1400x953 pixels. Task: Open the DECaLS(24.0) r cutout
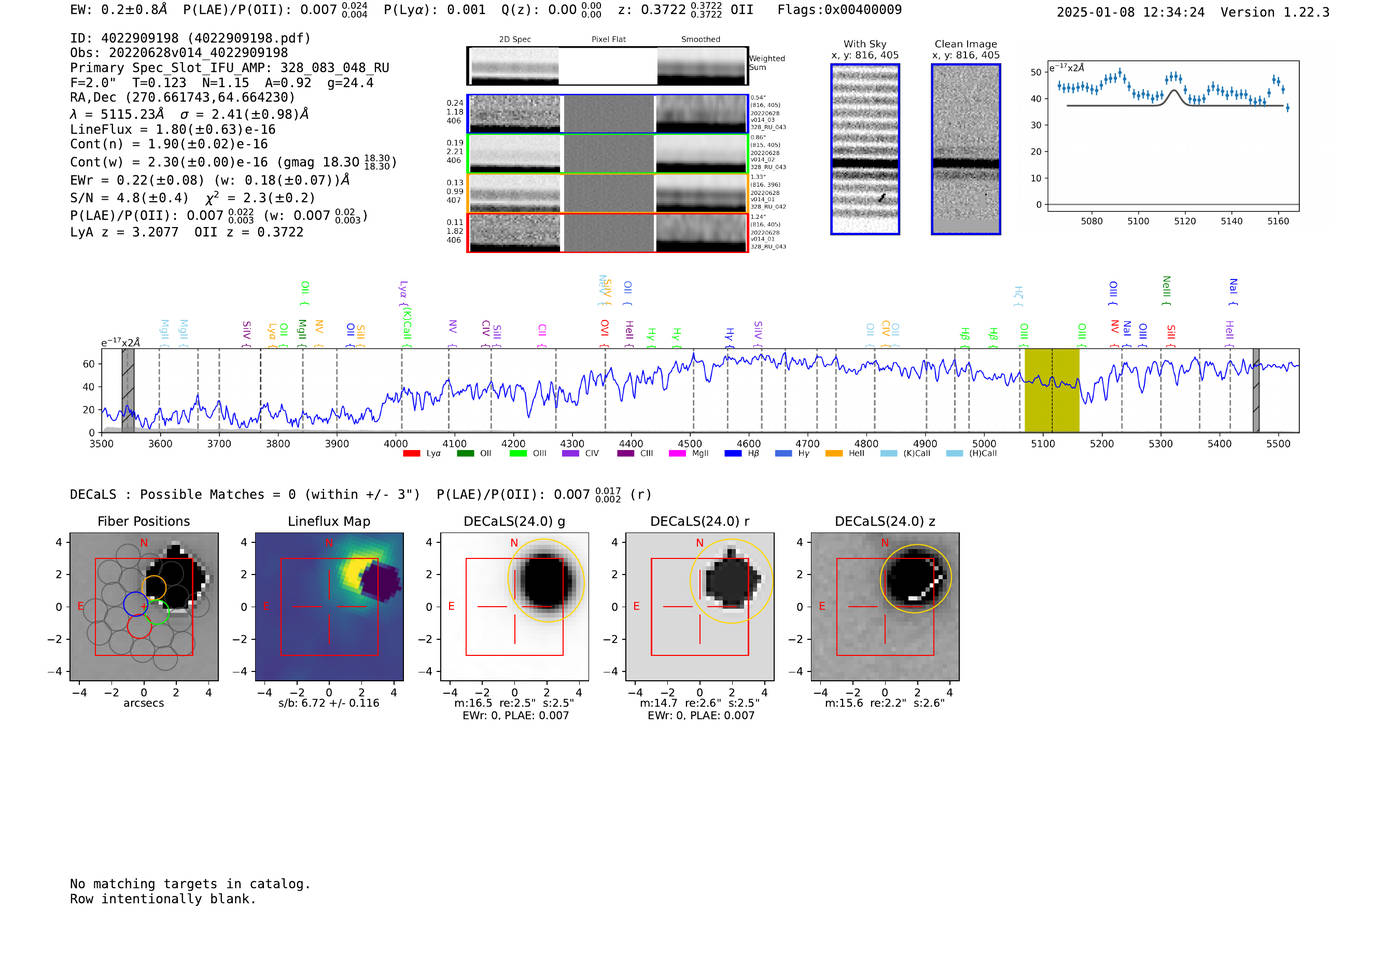click(699, 606)
